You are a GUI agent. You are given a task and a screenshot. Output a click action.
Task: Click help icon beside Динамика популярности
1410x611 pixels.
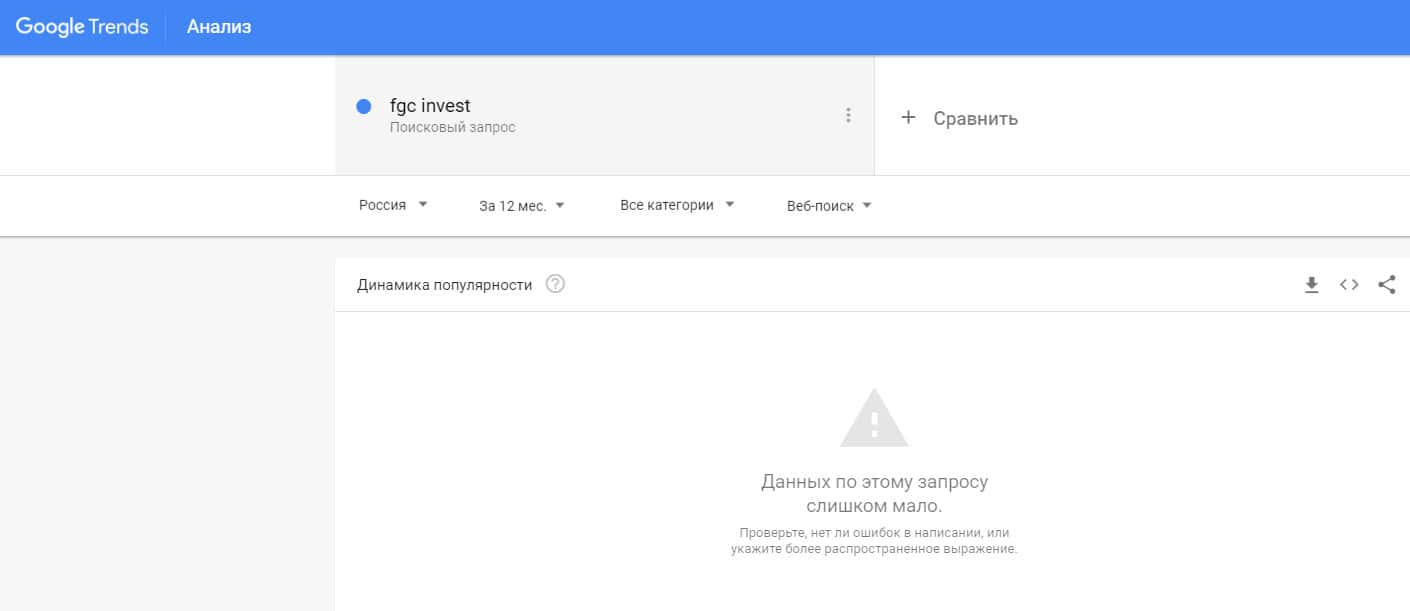556,284
